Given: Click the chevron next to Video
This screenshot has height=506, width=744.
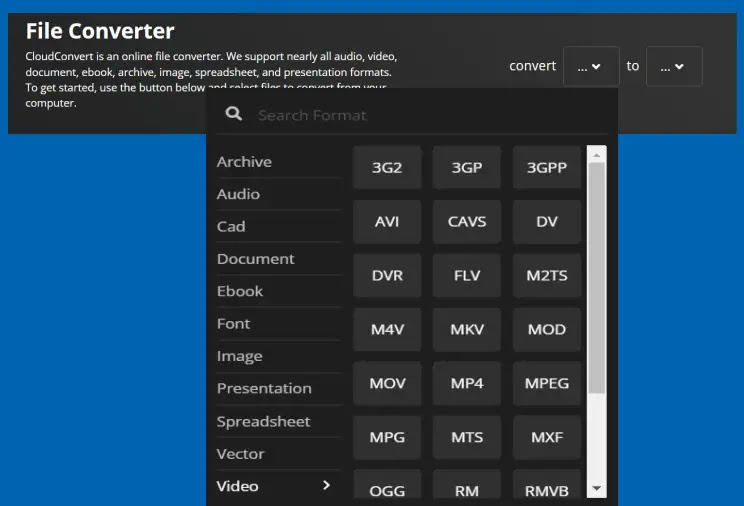Looking at the screenshot, I should [x=326, y=485].
